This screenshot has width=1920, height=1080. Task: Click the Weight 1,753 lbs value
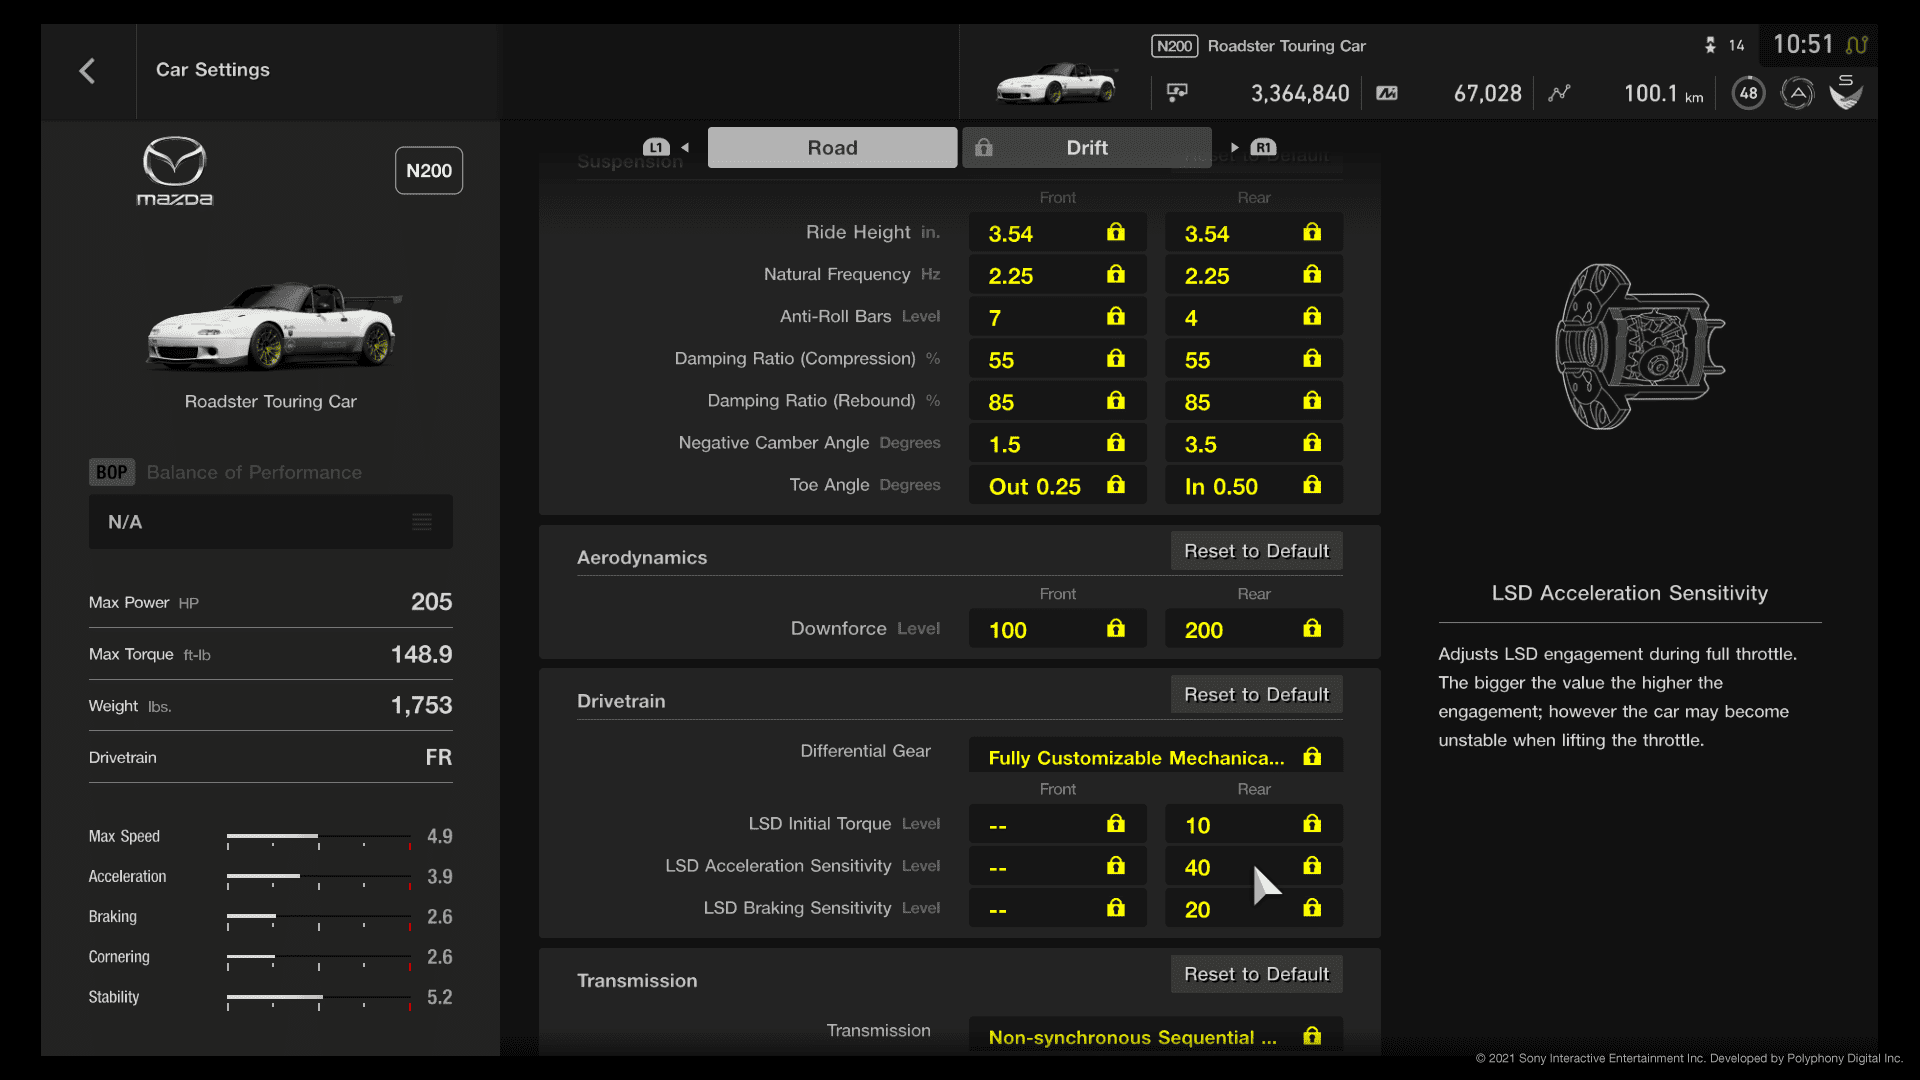click(x=421, y=706)
